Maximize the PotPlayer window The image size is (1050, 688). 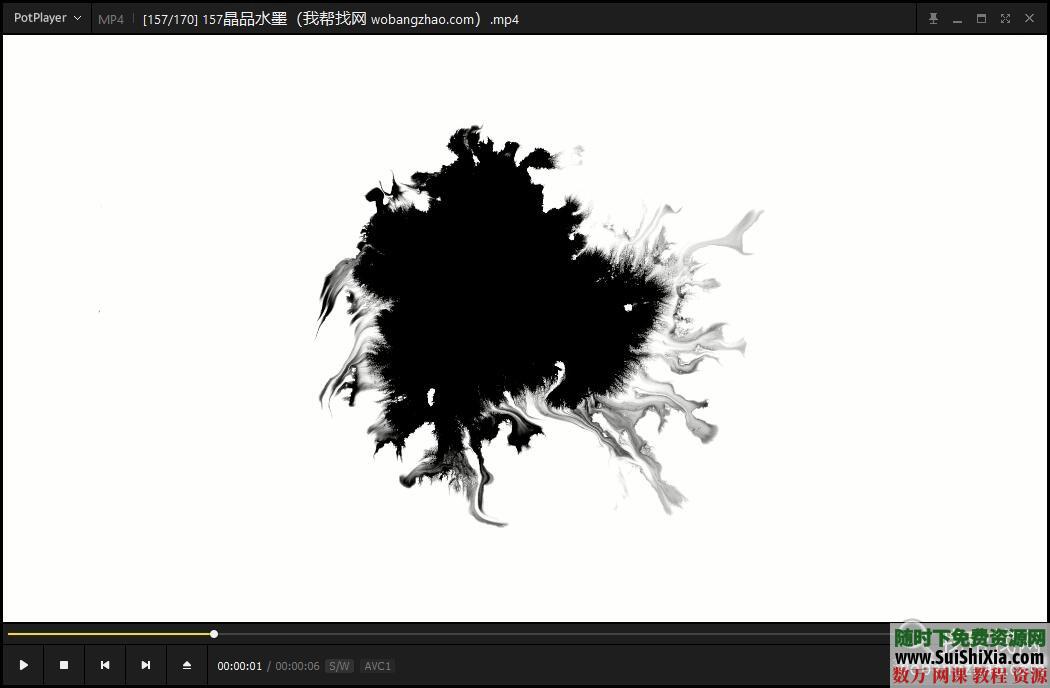pyautogui.click(x=981, y=19)
